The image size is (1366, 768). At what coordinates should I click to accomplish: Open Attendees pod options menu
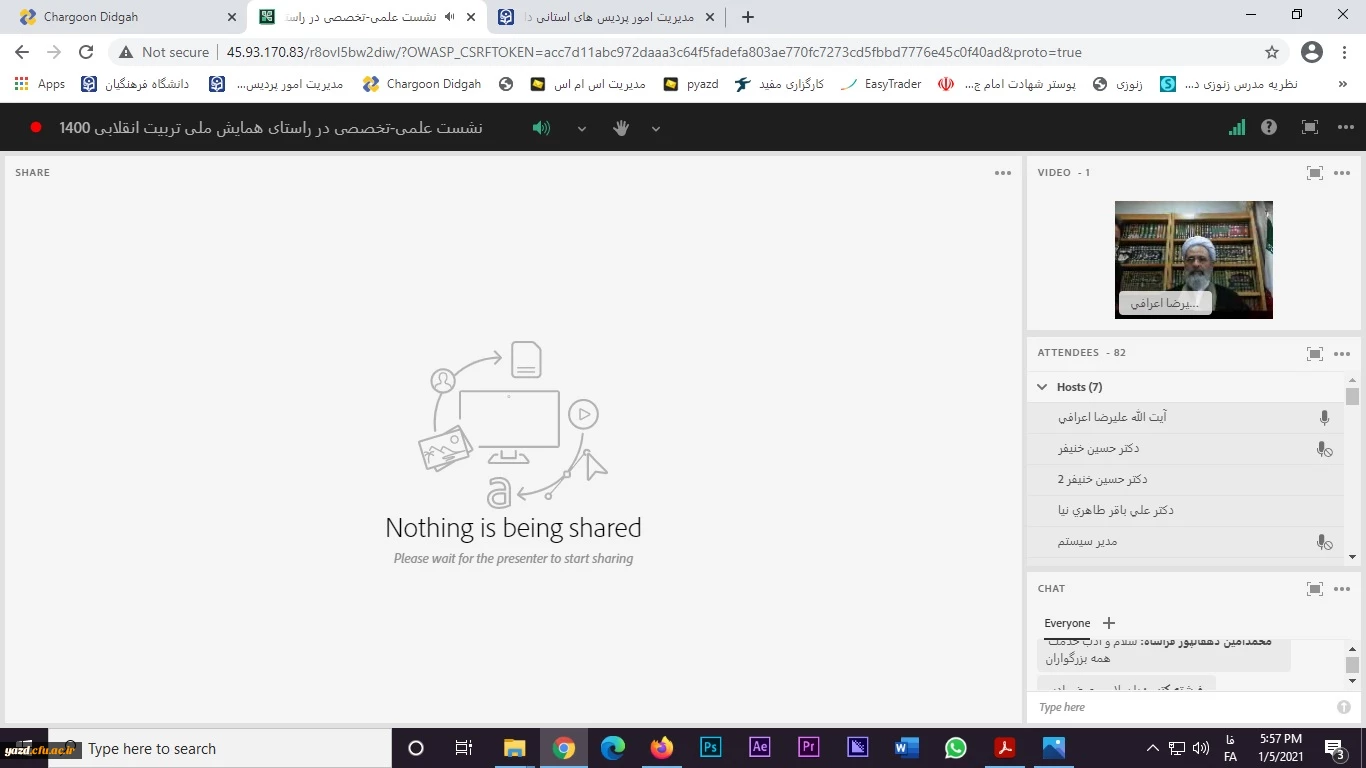pos(1342,353)
